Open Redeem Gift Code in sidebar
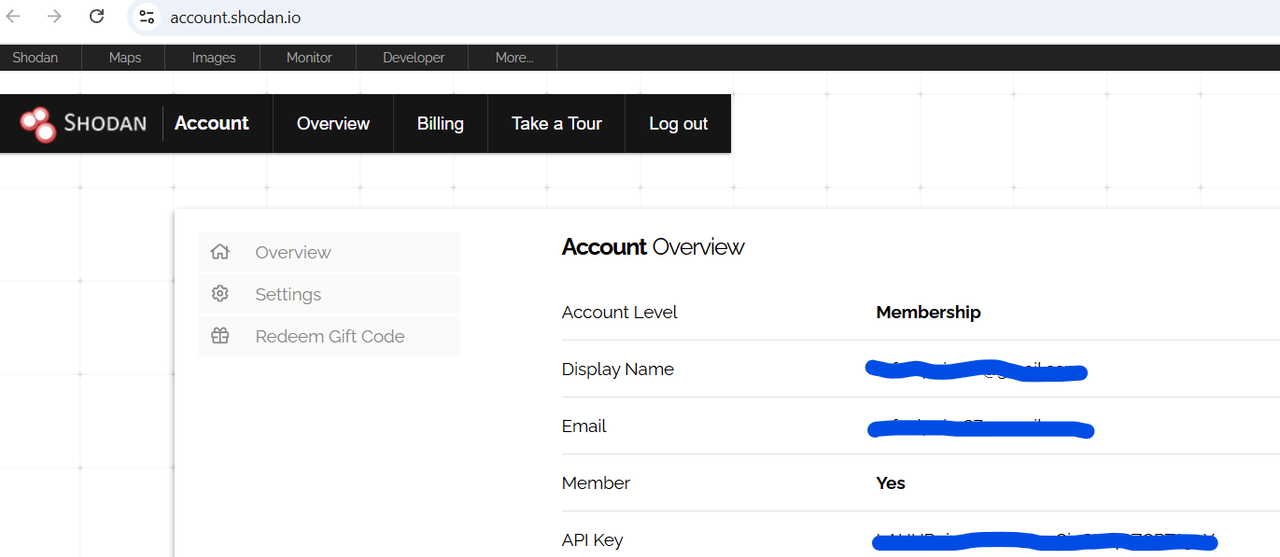Viewport: 1280px width, 557px height. tap(329, 336)
